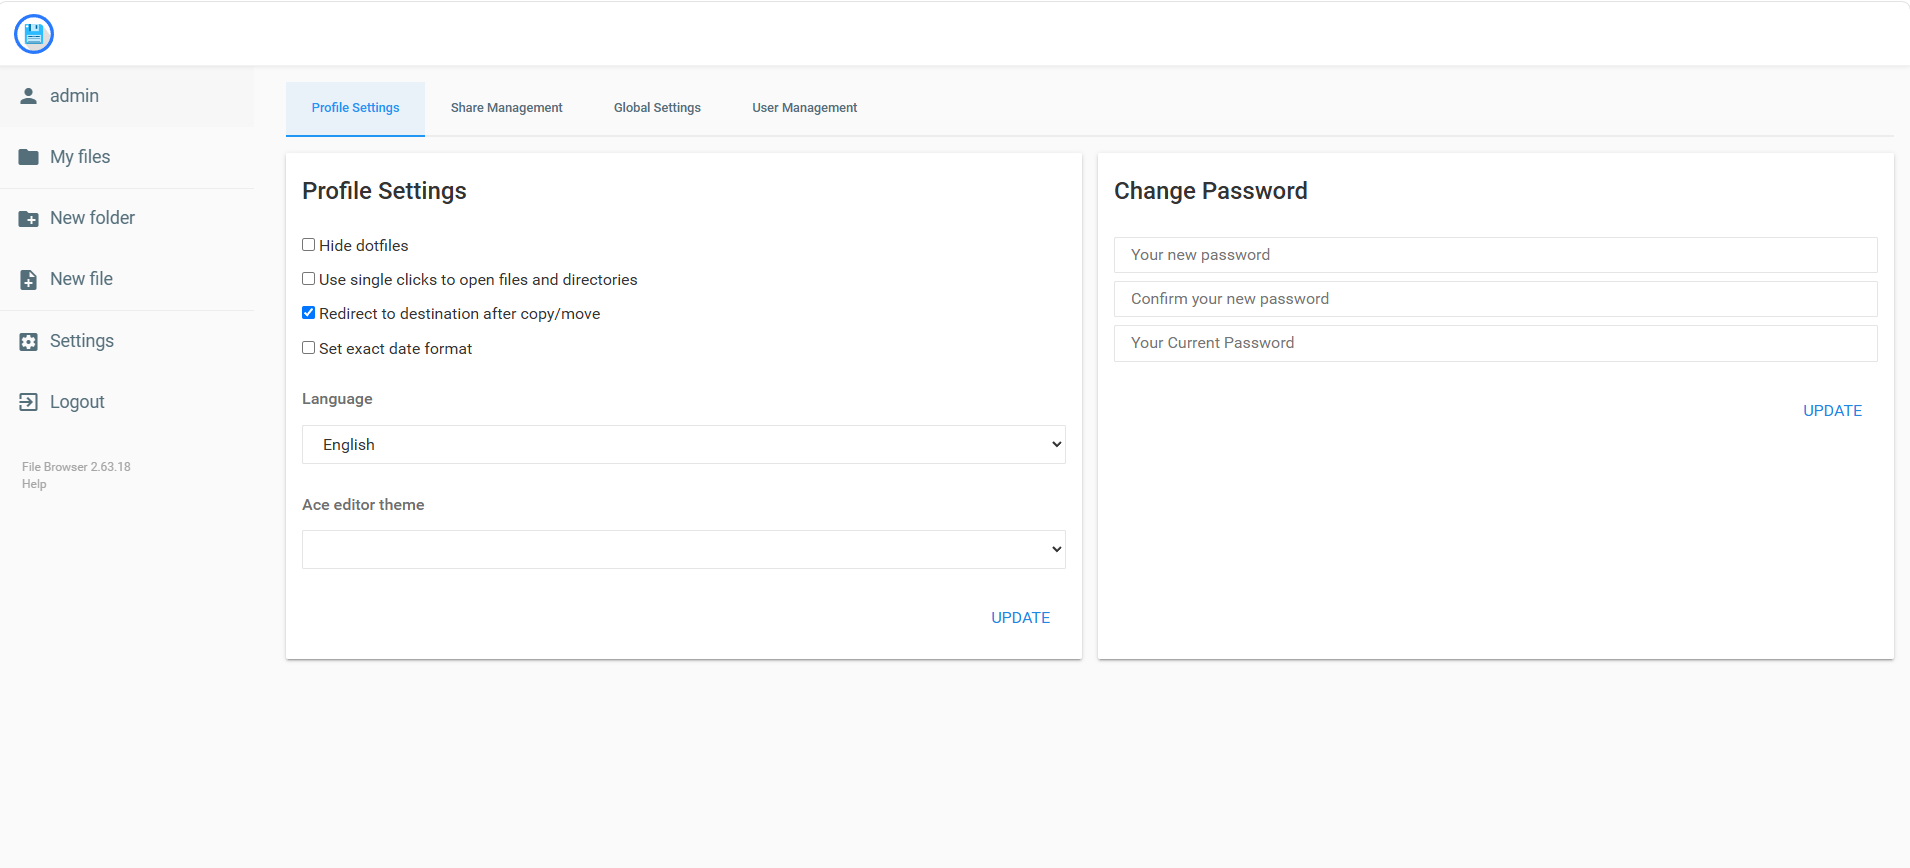
Task: Go to the User Management tab
Action: [805, 108]
